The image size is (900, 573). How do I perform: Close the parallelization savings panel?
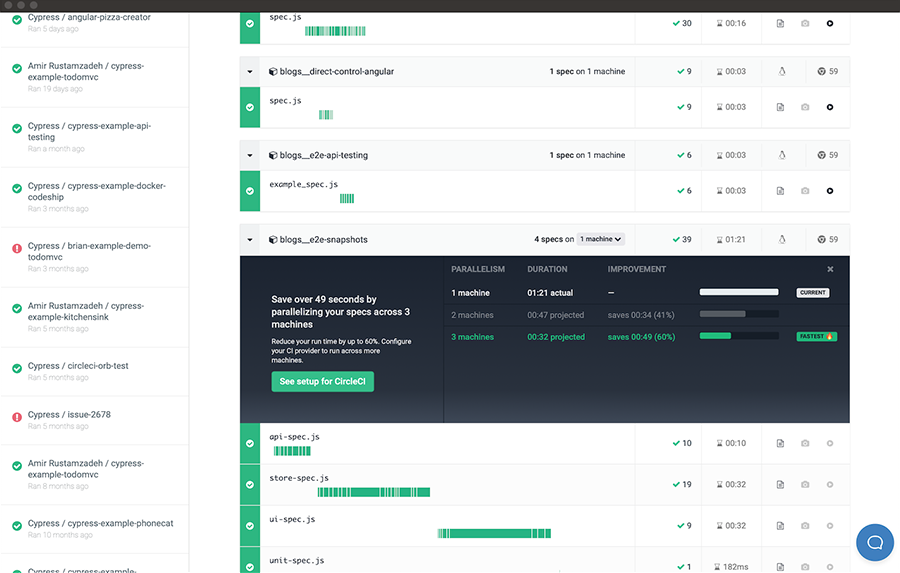pyautogui.click(x=830, y=269)
